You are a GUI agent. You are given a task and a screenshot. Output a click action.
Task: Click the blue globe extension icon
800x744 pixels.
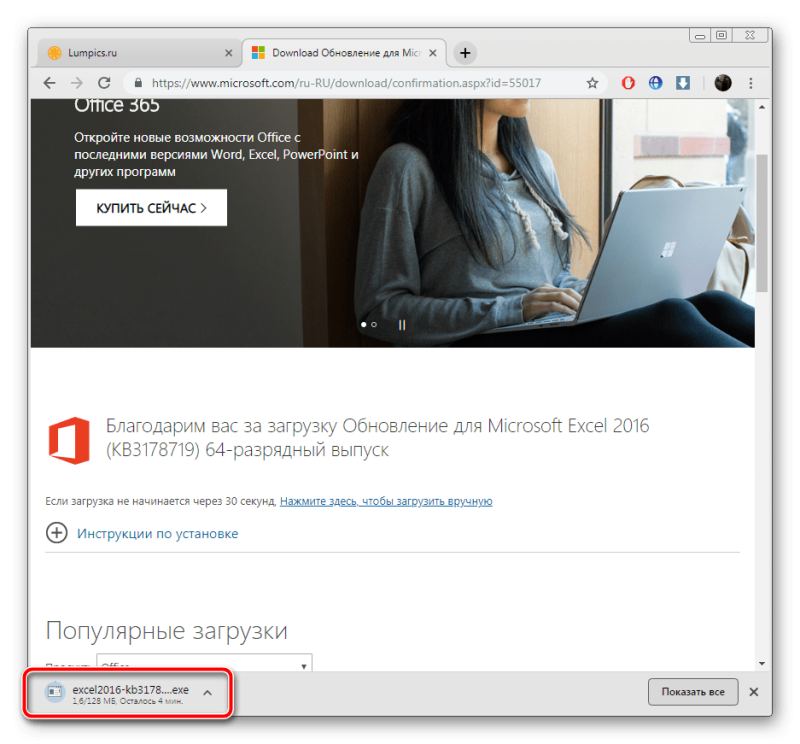pyautogui.click(x=656, y=83)
